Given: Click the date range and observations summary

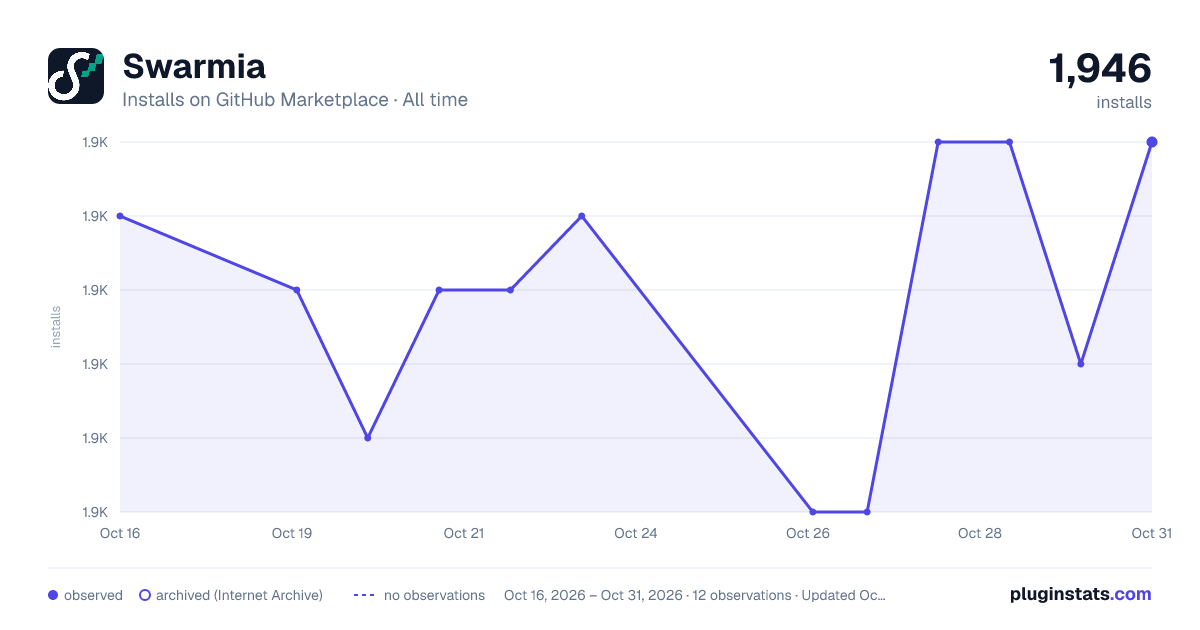Looking at the screenshot, I should 695,595.
